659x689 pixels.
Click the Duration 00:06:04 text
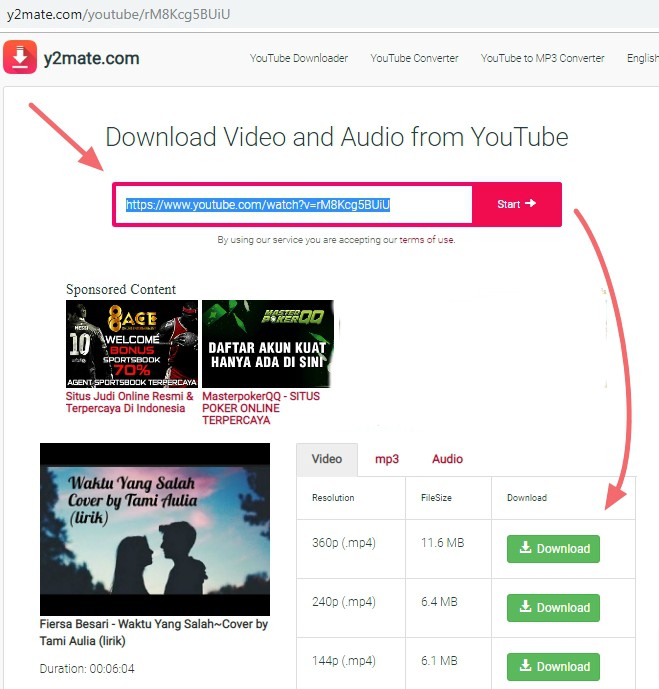tap(87, 669)
